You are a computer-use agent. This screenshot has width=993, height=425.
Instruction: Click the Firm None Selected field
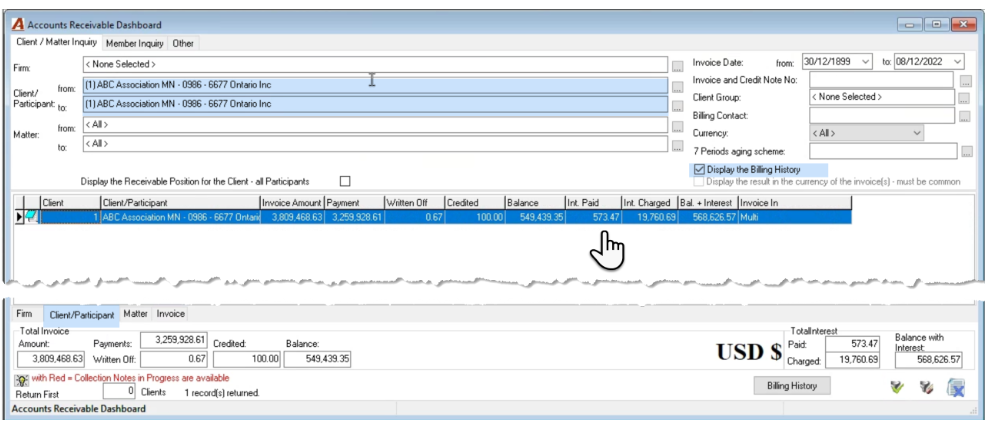pyautogui.click(x=375, y=65)
